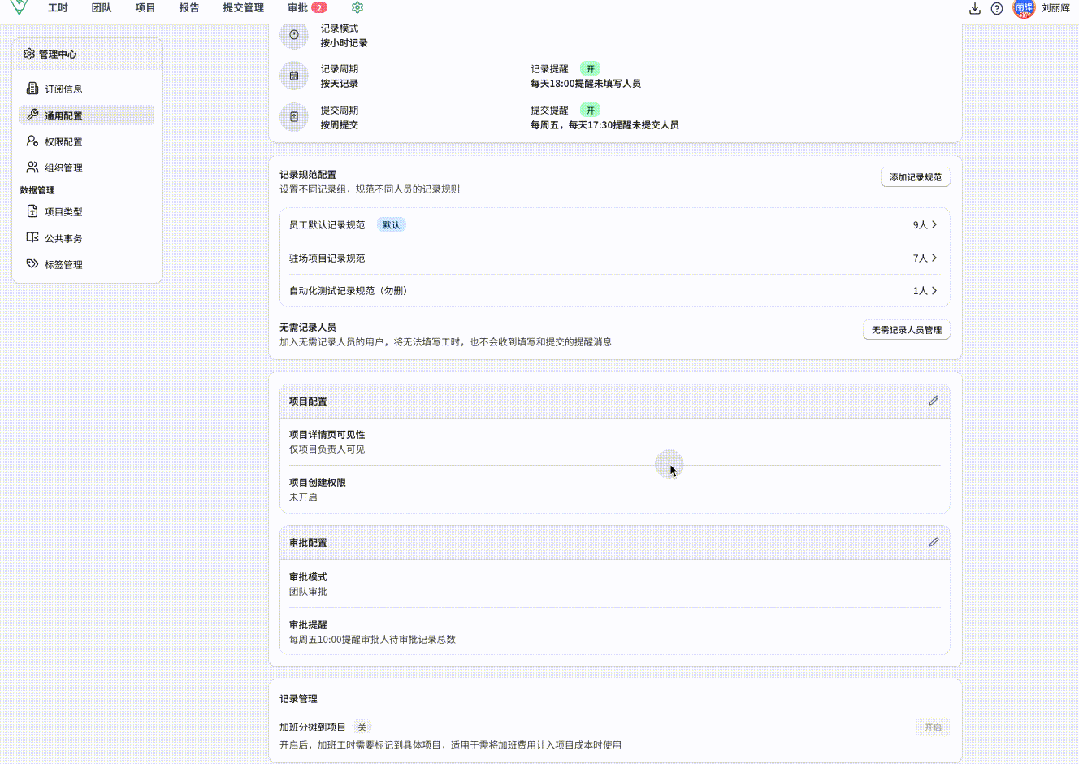Screen dimensions: 1079x764
Task: Click the 记录管理 heading
Action: click(x=298, y=699)
